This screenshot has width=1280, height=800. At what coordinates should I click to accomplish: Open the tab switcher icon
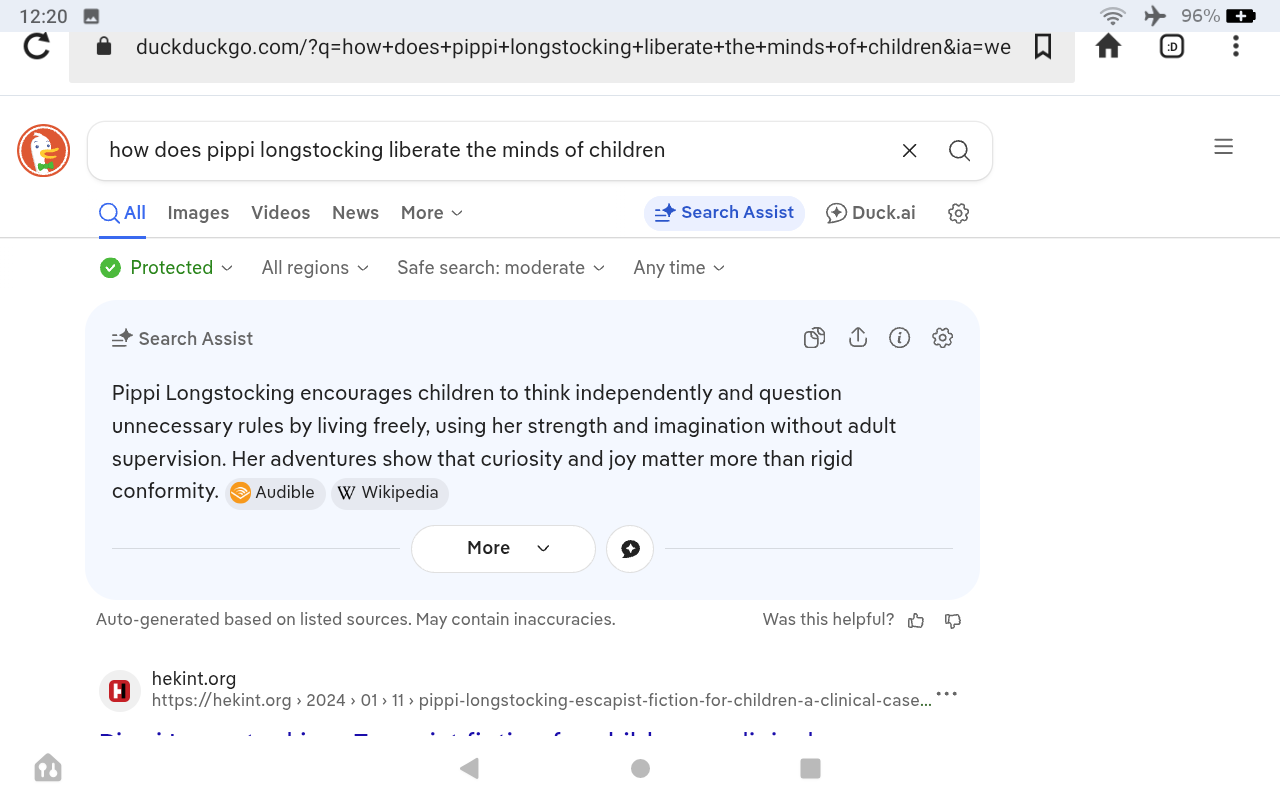pyautogui.click(x=1172, y=46)
